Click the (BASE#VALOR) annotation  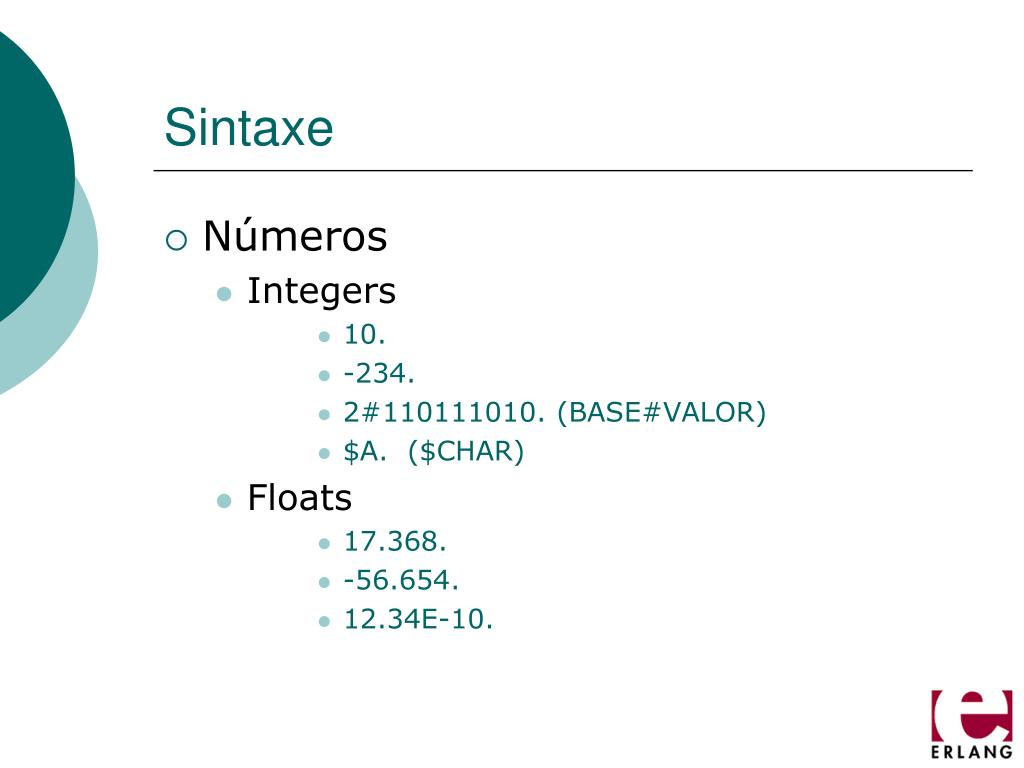tap(662, 413)
